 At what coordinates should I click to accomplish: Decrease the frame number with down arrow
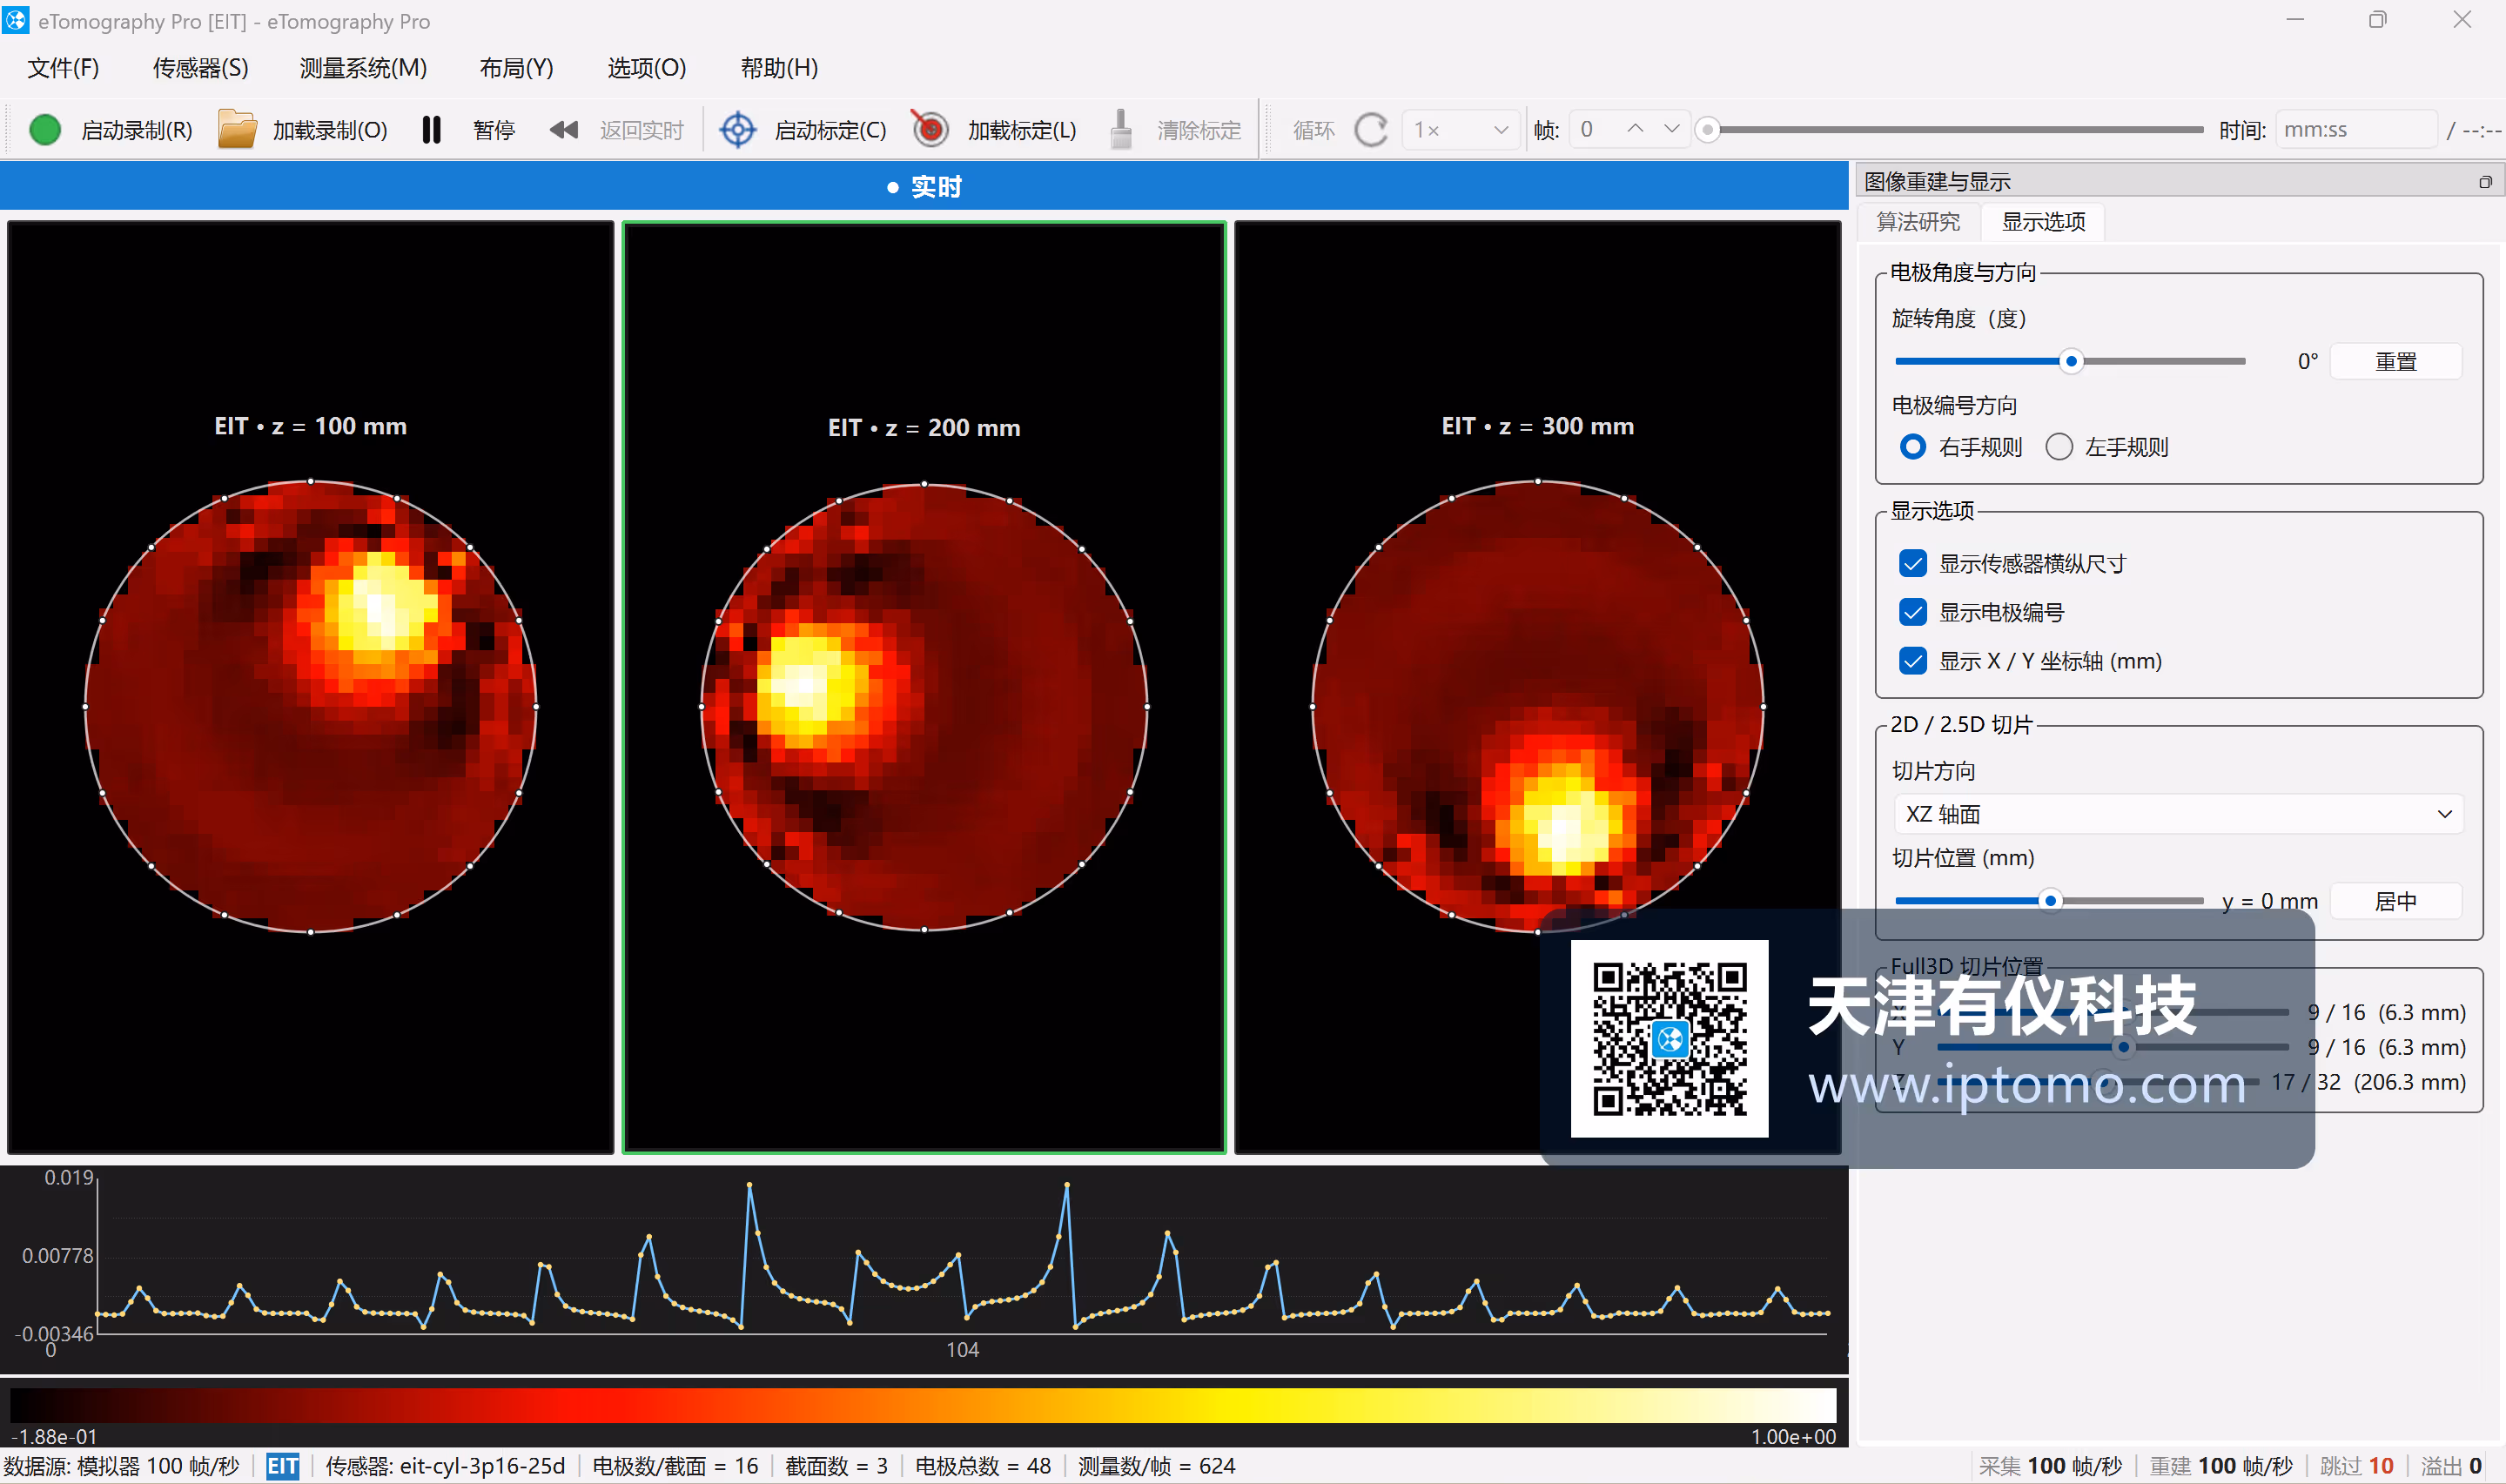tap(1671, 129)
